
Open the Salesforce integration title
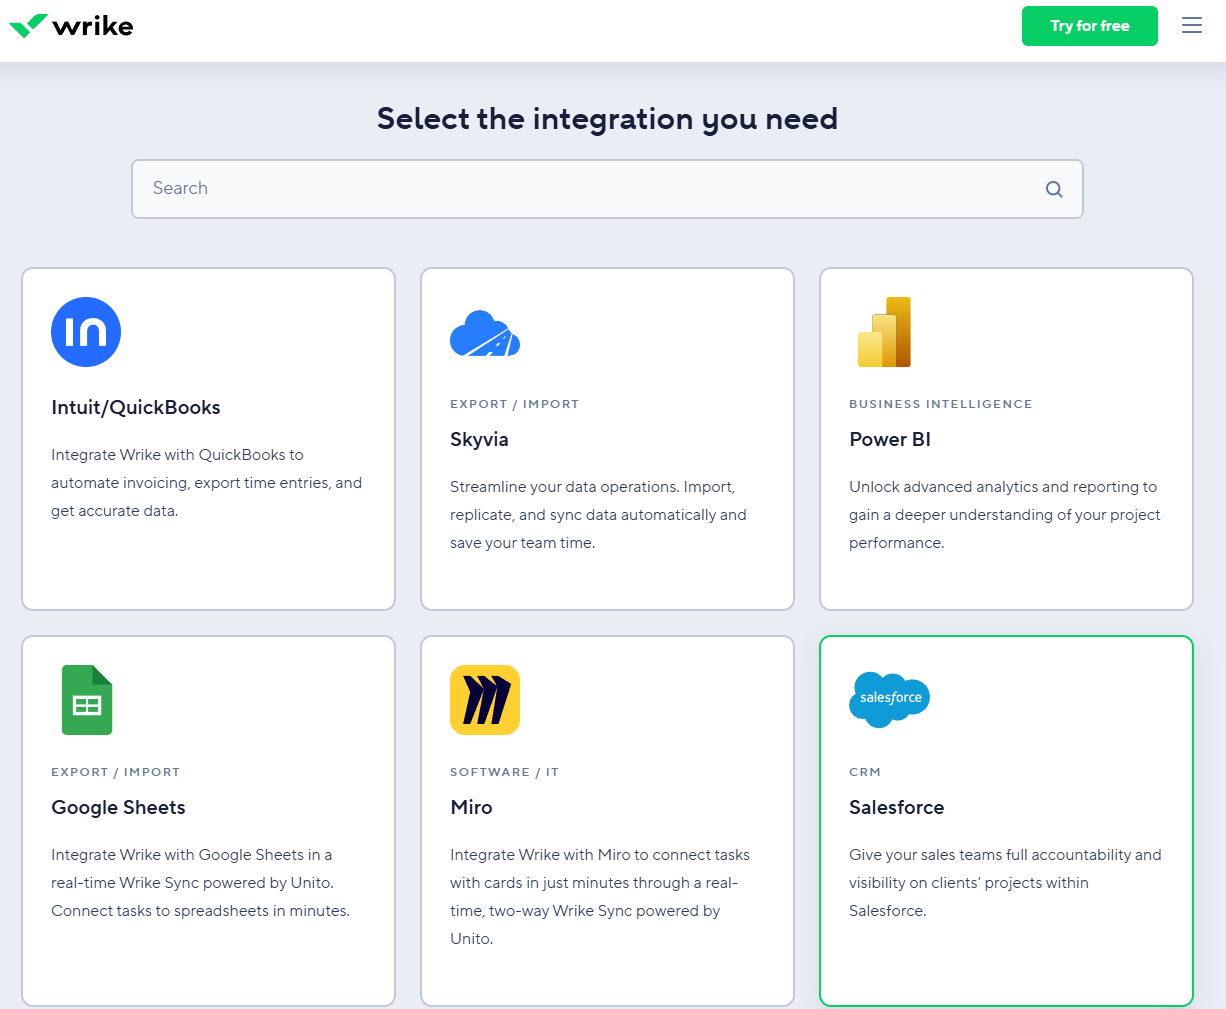[896, 807]
